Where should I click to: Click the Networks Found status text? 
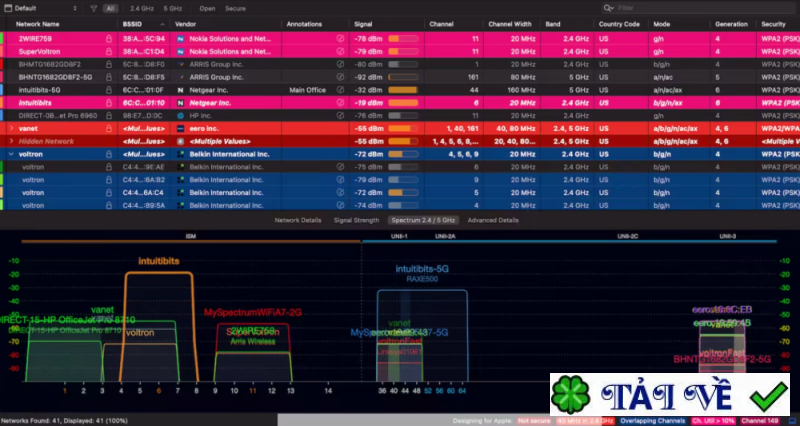pos(64,421)
